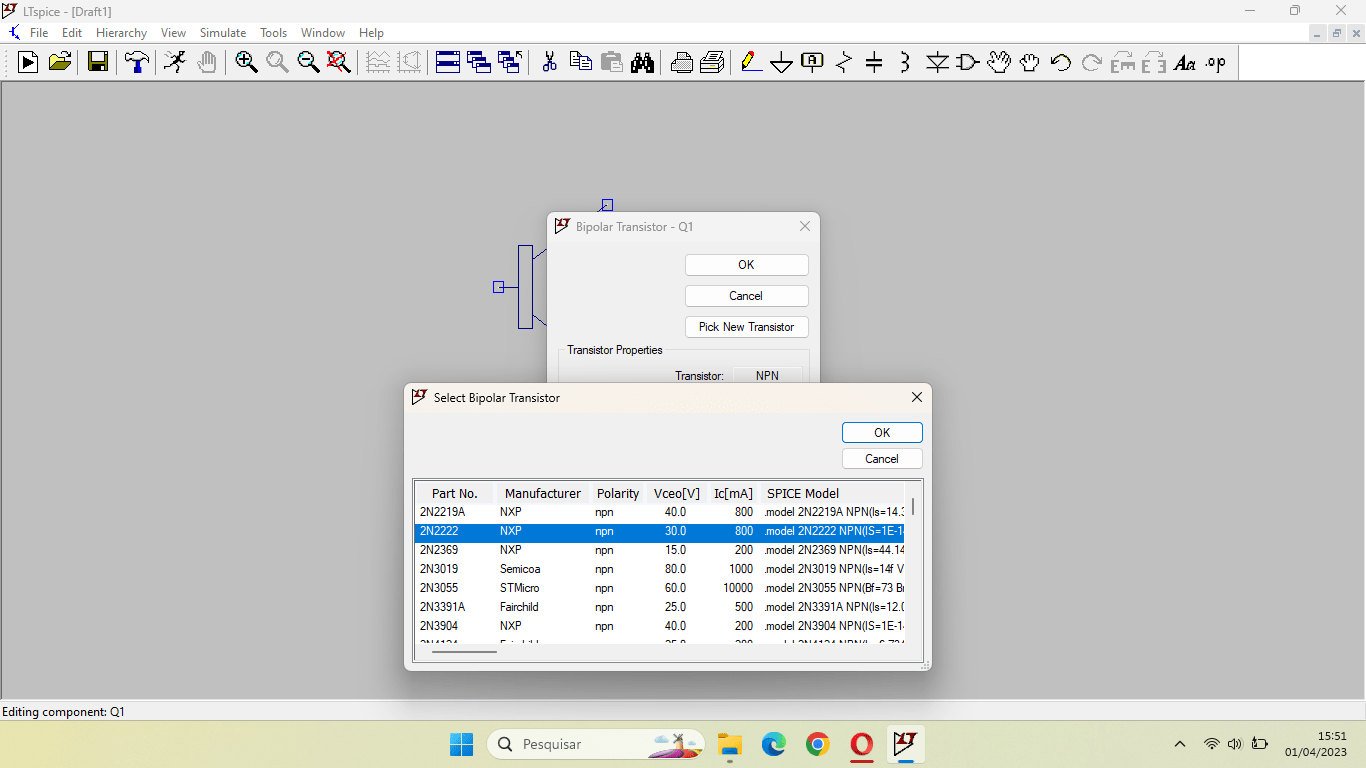This screenshot has height=768, width=1366.
Task: Sort by Vceo[V] column header
Action: [677, 493]
